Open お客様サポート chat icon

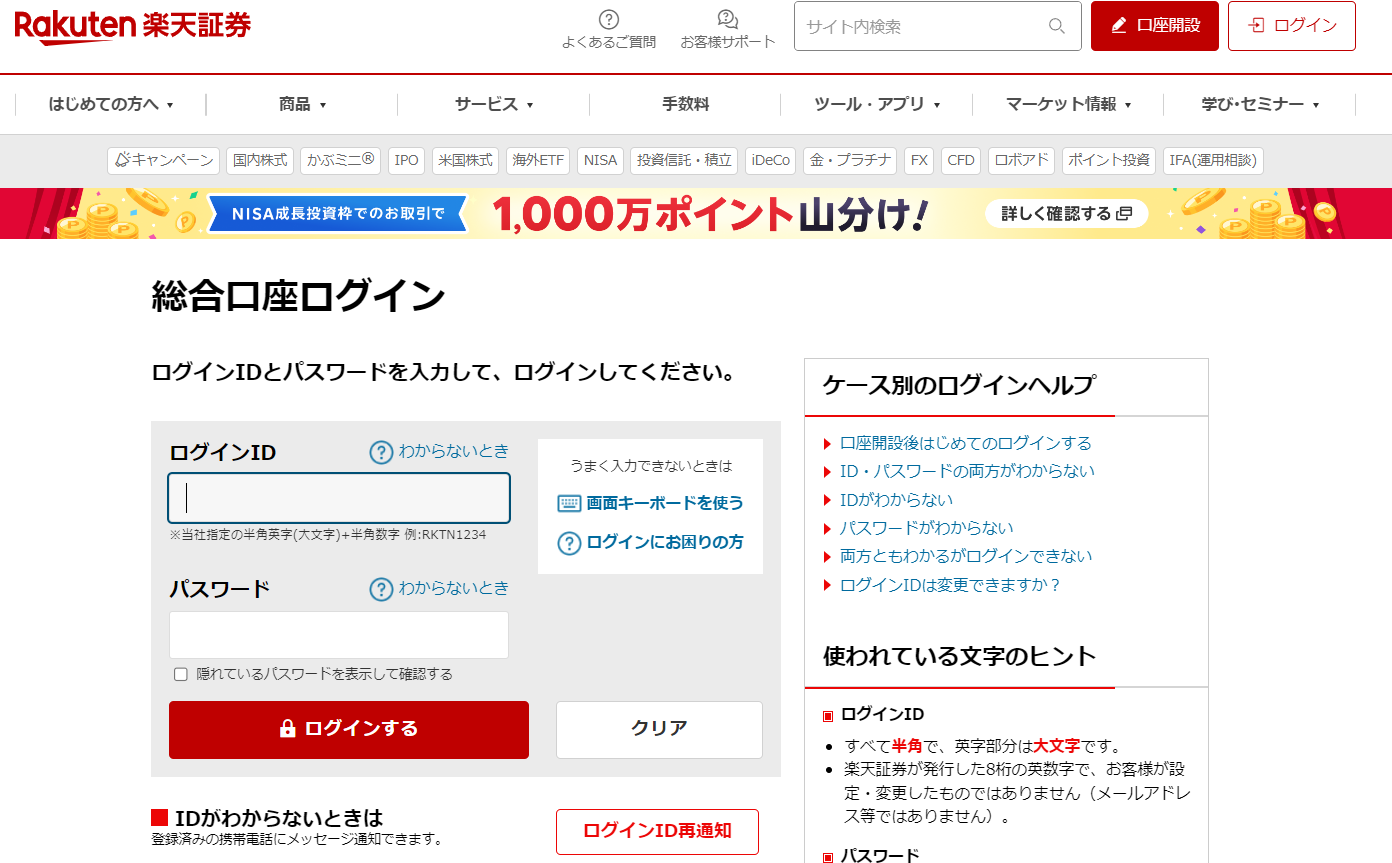pyautogui.click(x=728, y=19)
